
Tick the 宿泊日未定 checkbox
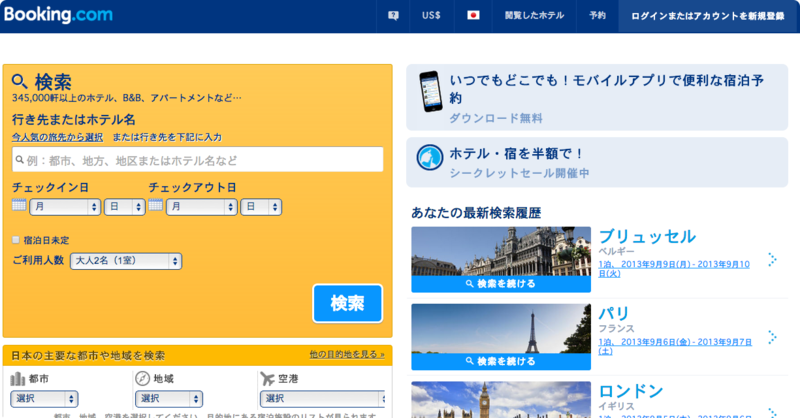(x=16, y=240)
